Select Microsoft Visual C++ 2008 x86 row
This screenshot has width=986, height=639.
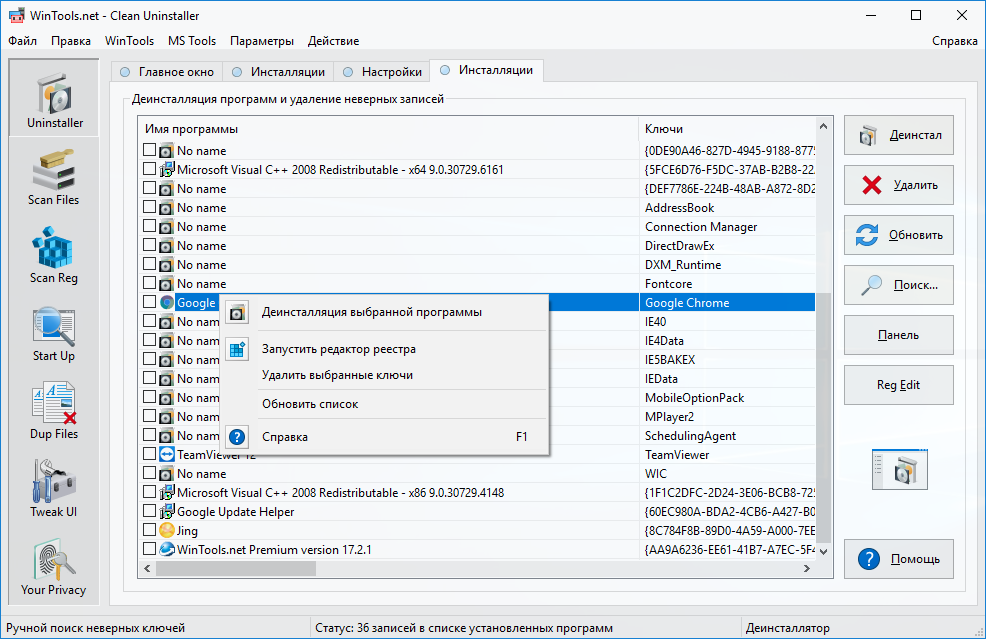pos(477,492)
